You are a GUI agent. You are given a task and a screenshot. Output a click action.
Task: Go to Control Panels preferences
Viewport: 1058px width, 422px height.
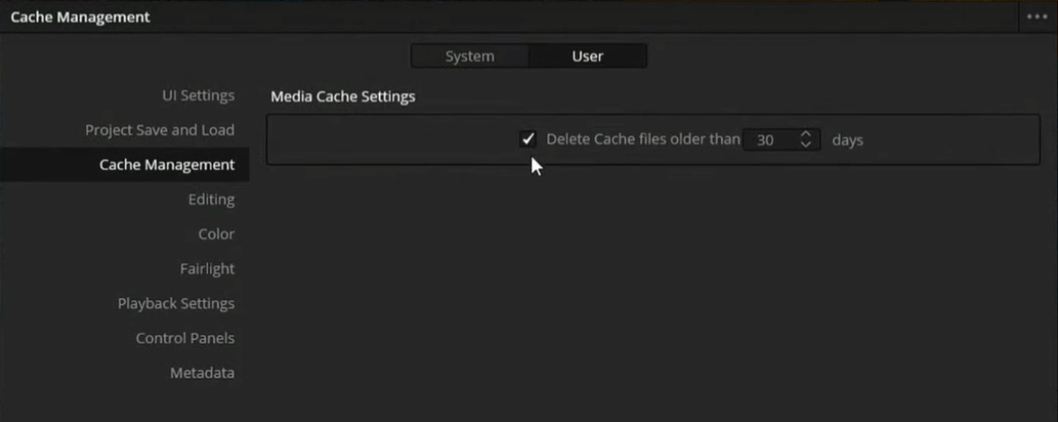[185, 338]
